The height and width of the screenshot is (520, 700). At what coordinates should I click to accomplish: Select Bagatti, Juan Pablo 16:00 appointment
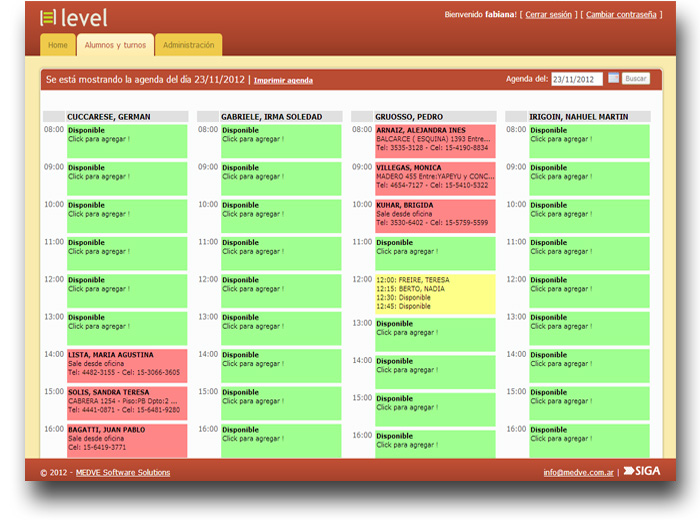click(x=126, y=440)
